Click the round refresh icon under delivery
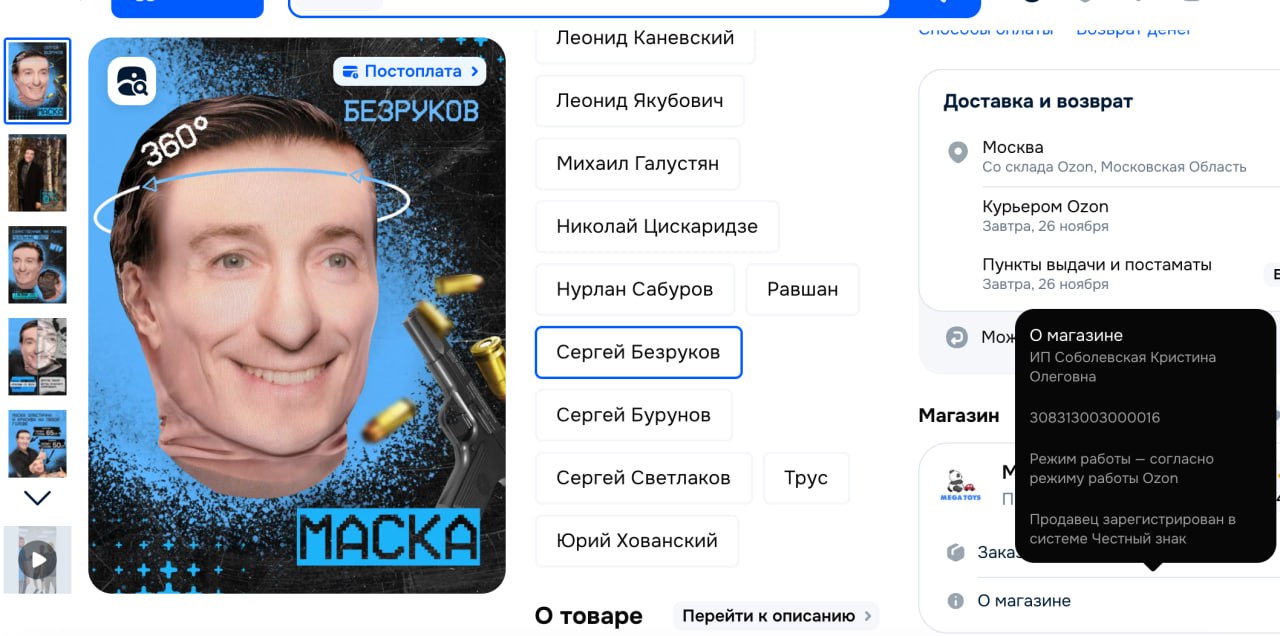This screenshot has width=1280, height=636. coord(957,337)
